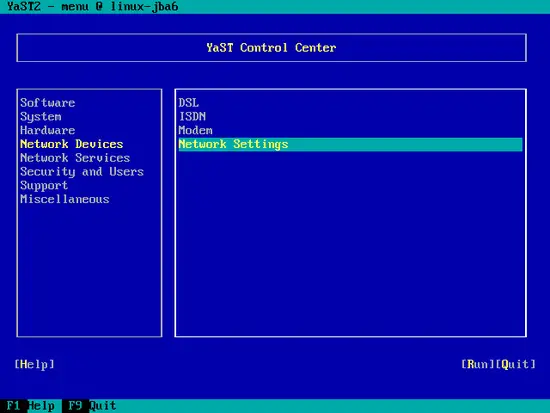Viewport: 550px width, 413px height.
Task: Open the System category
Action: pyautogui.click(x=41, y=116)
